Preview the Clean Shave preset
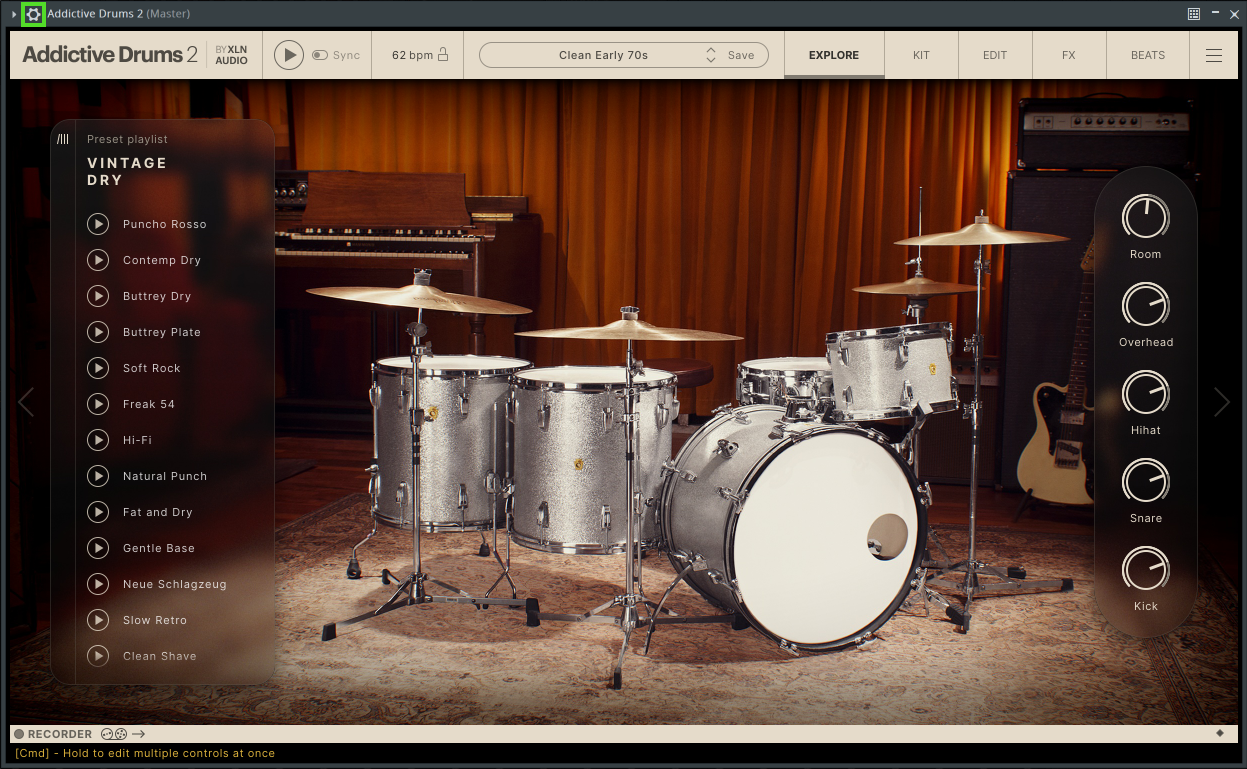 coord(98,656)
